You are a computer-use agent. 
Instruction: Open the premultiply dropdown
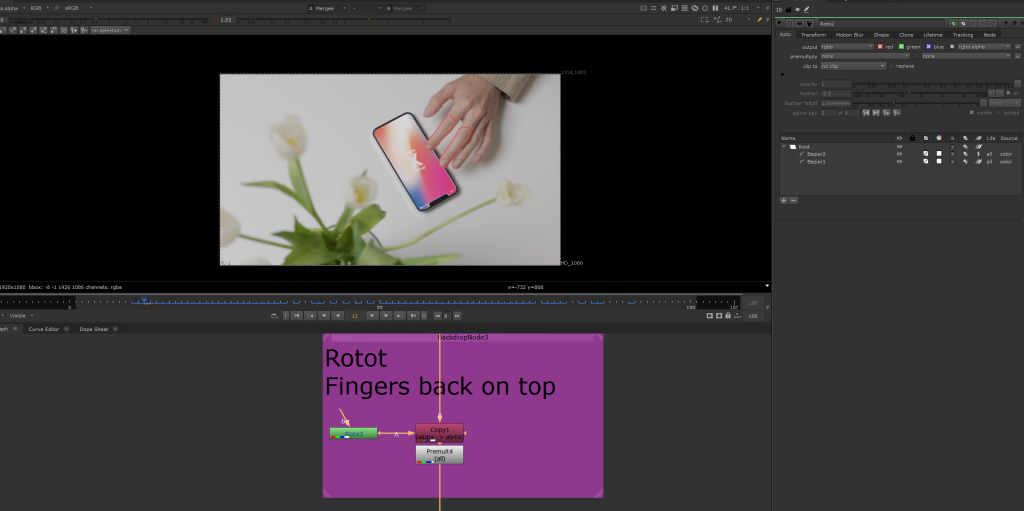(867, 56)
